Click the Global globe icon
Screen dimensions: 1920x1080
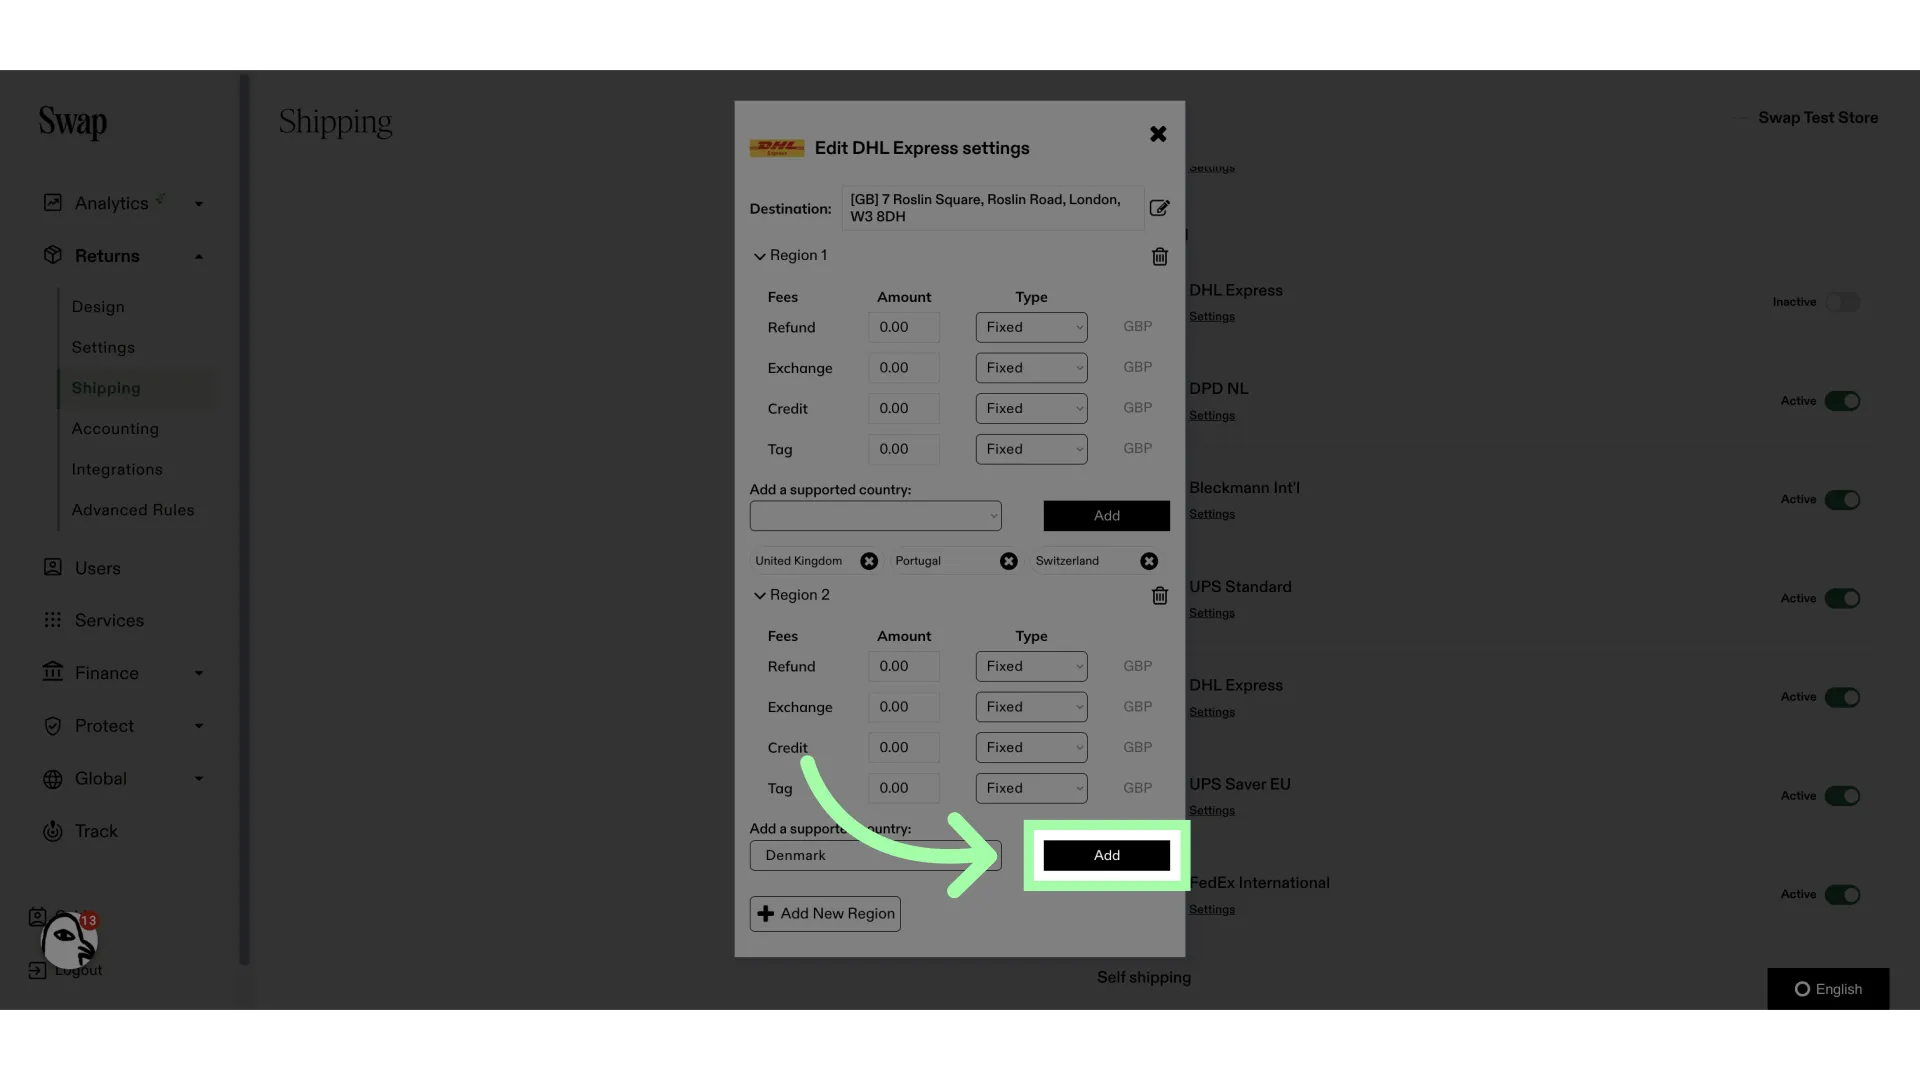53,779
